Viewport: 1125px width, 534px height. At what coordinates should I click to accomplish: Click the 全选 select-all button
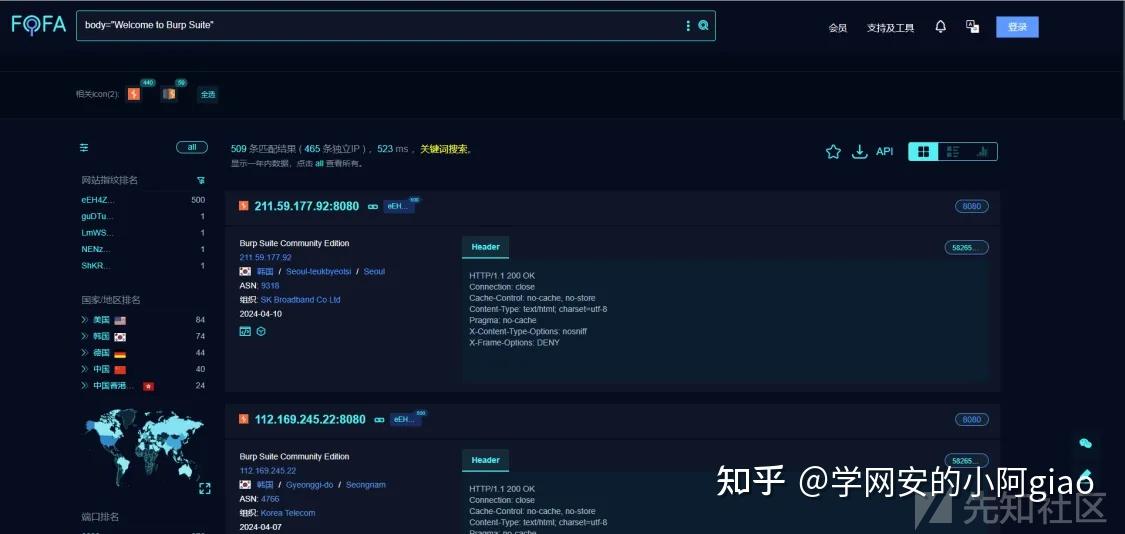point(207,94)
